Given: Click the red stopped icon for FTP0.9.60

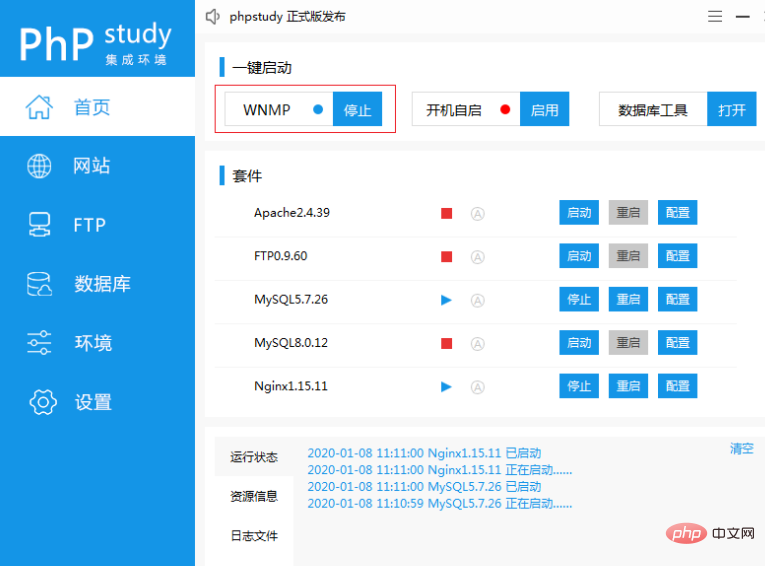Looking at the screenshot, I should tap(446, 257).
